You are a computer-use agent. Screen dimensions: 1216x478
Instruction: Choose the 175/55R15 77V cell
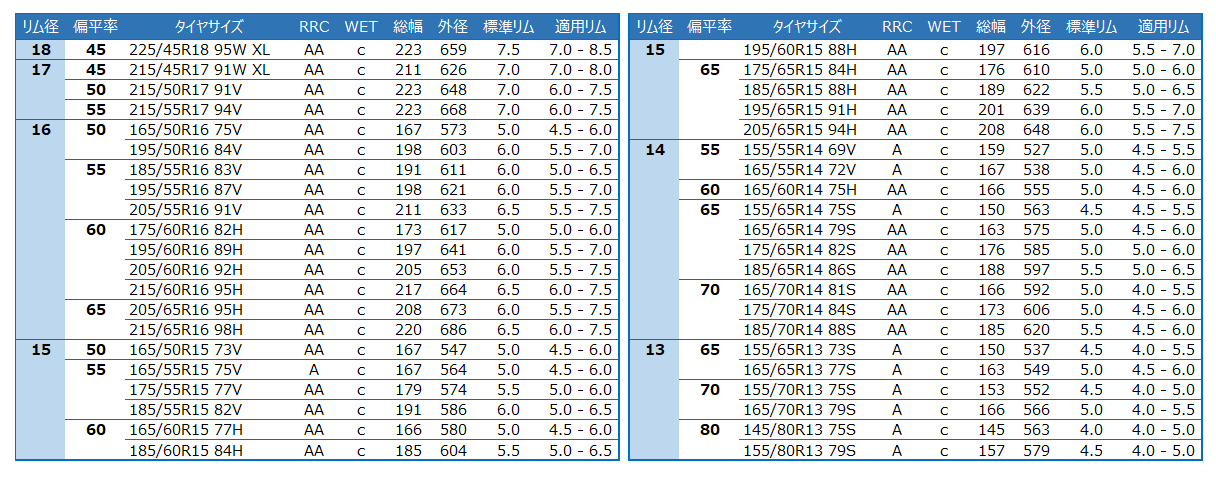(x=186, y=389)
